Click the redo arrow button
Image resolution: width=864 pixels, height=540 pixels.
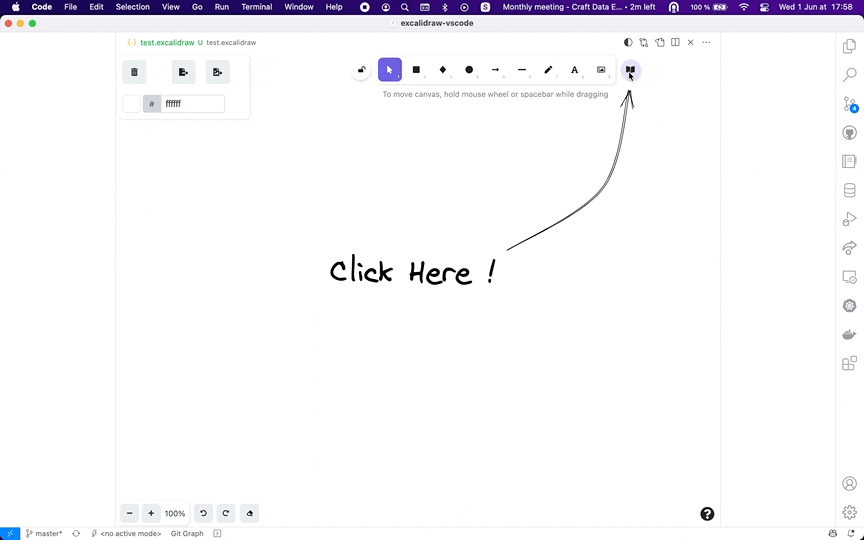tap(225, 514)
